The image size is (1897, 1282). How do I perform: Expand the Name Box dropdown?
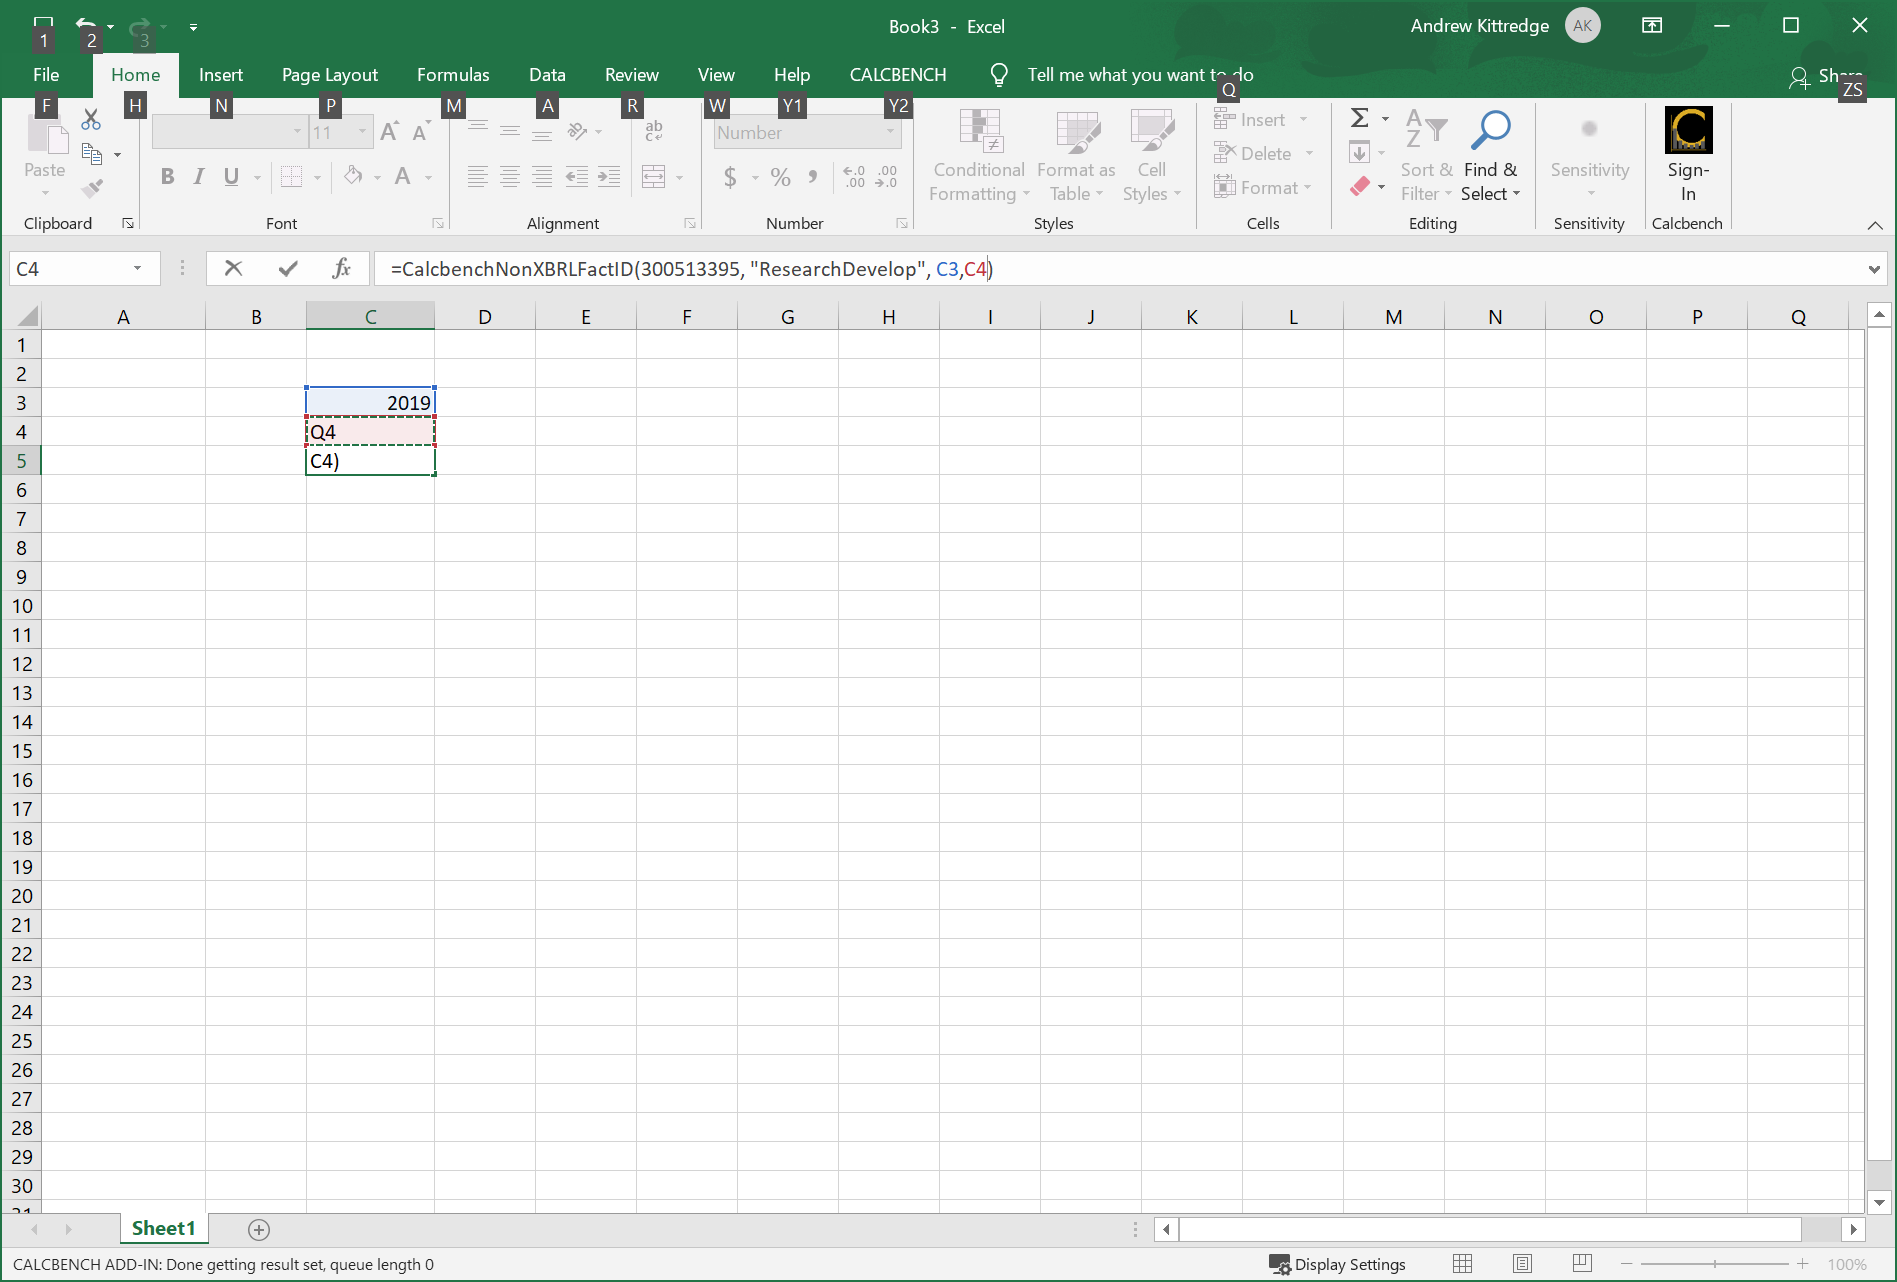pyautogui.click(x=137, y=268)
